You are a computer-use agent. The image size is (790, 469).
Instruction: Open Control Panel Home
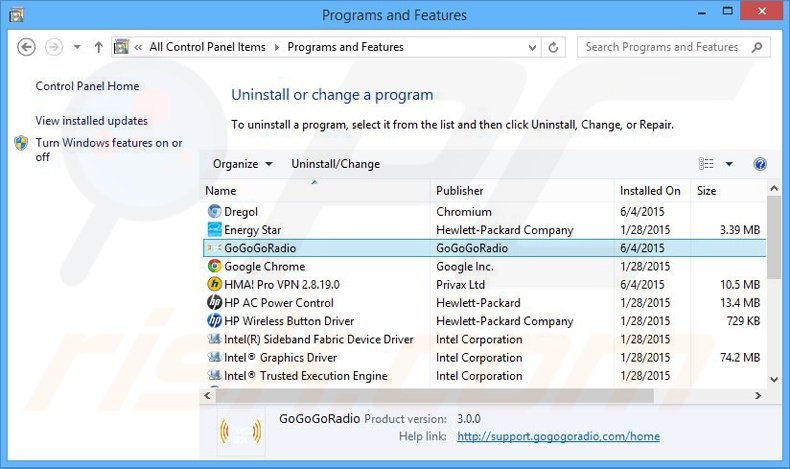point(87,86)
